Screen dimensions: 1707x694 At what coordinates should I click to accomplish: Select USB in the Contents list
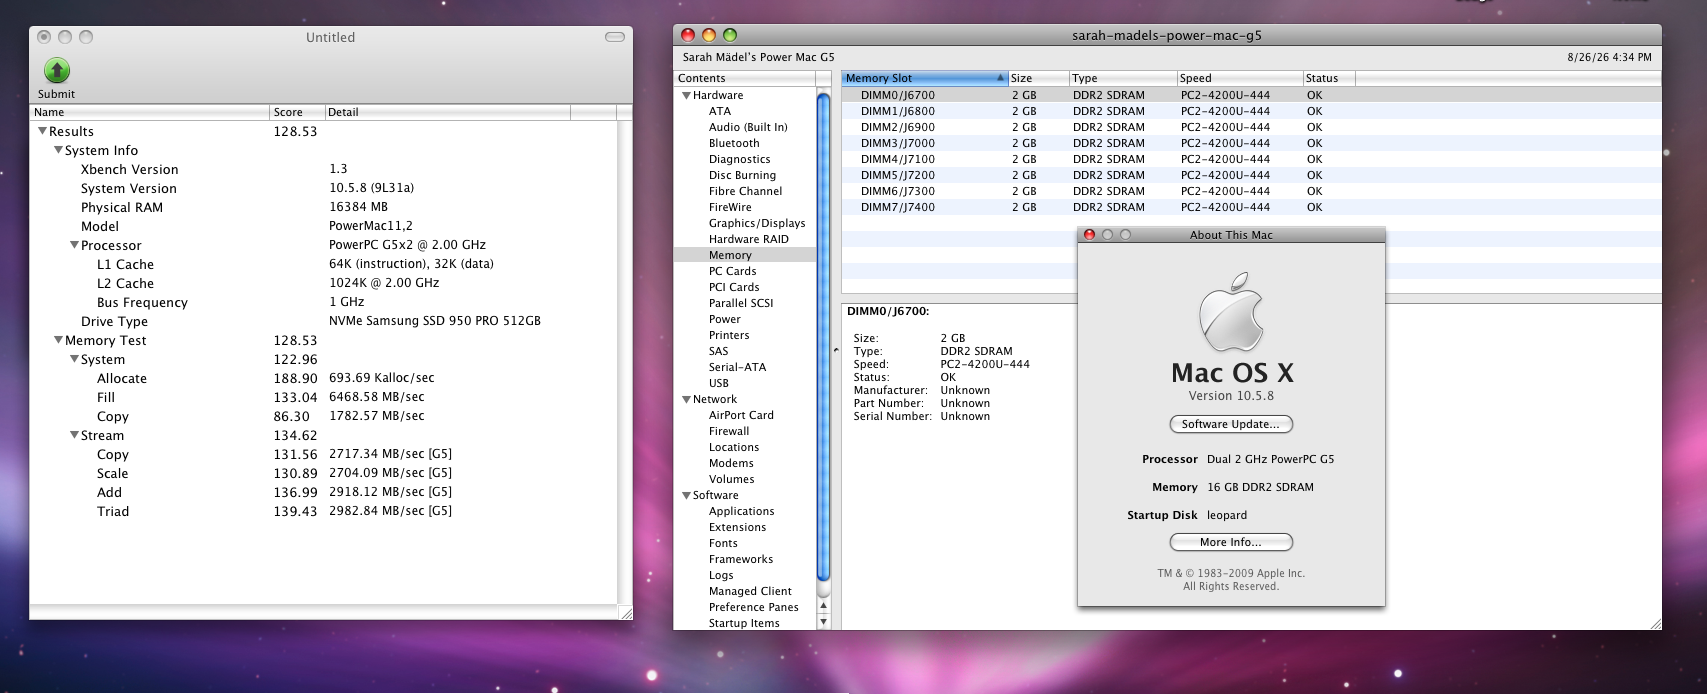[x=719, y=383]
